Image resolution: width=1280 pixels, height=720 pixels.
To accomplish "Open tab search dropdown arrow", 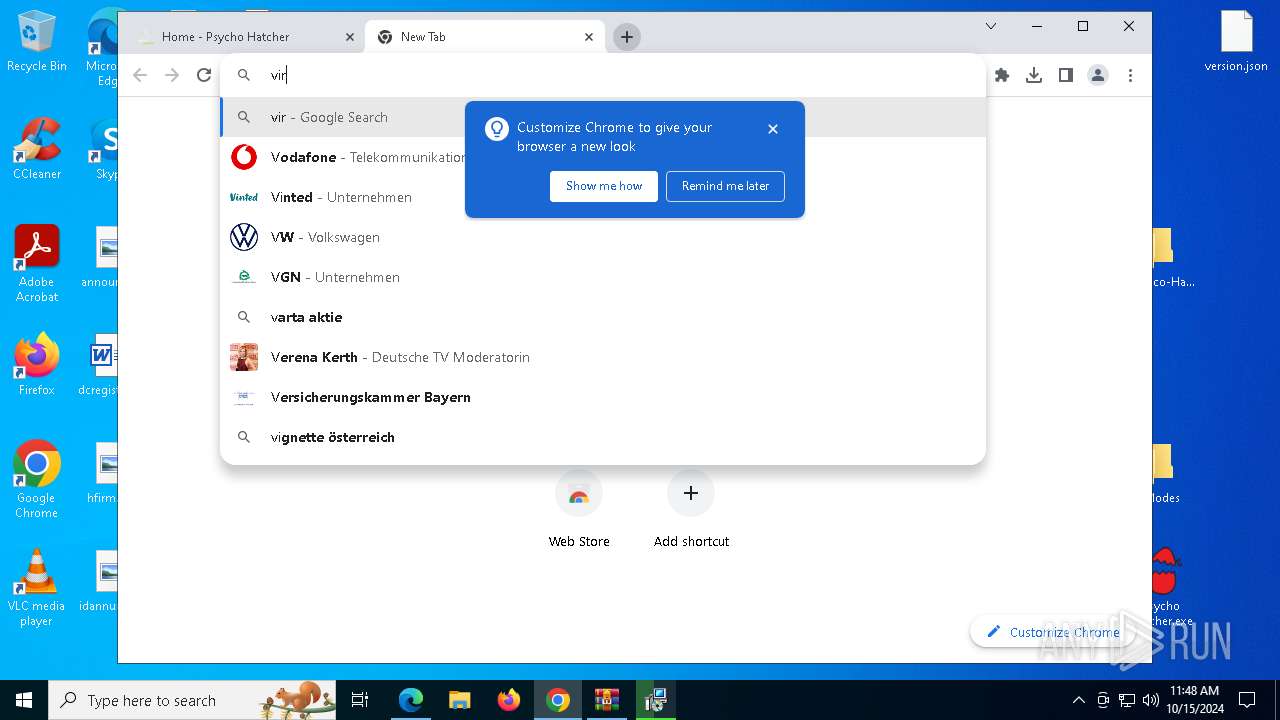I will [991, 26].
